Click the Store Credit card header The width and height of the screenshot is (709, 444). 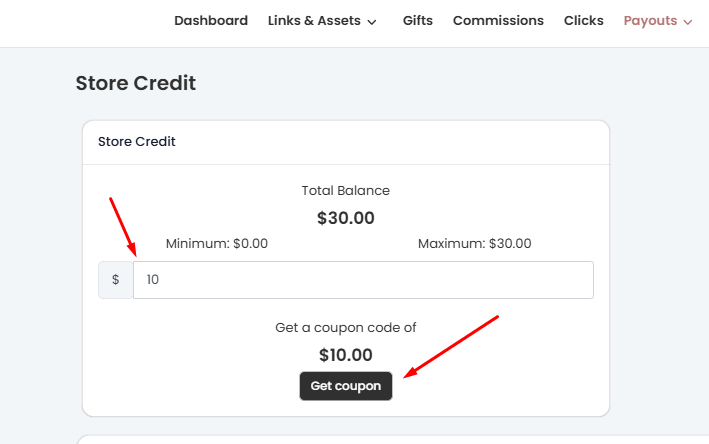coord(137,142)
